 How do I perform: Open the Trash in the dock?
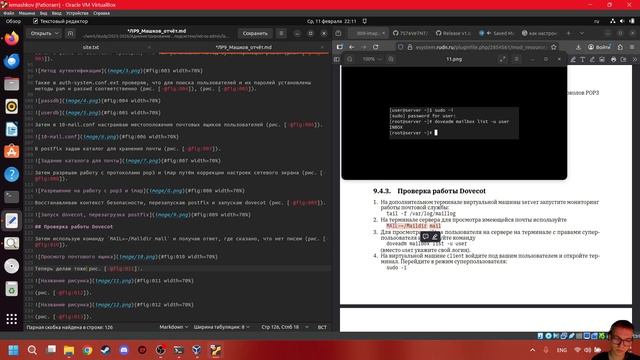tap(11, 289)
